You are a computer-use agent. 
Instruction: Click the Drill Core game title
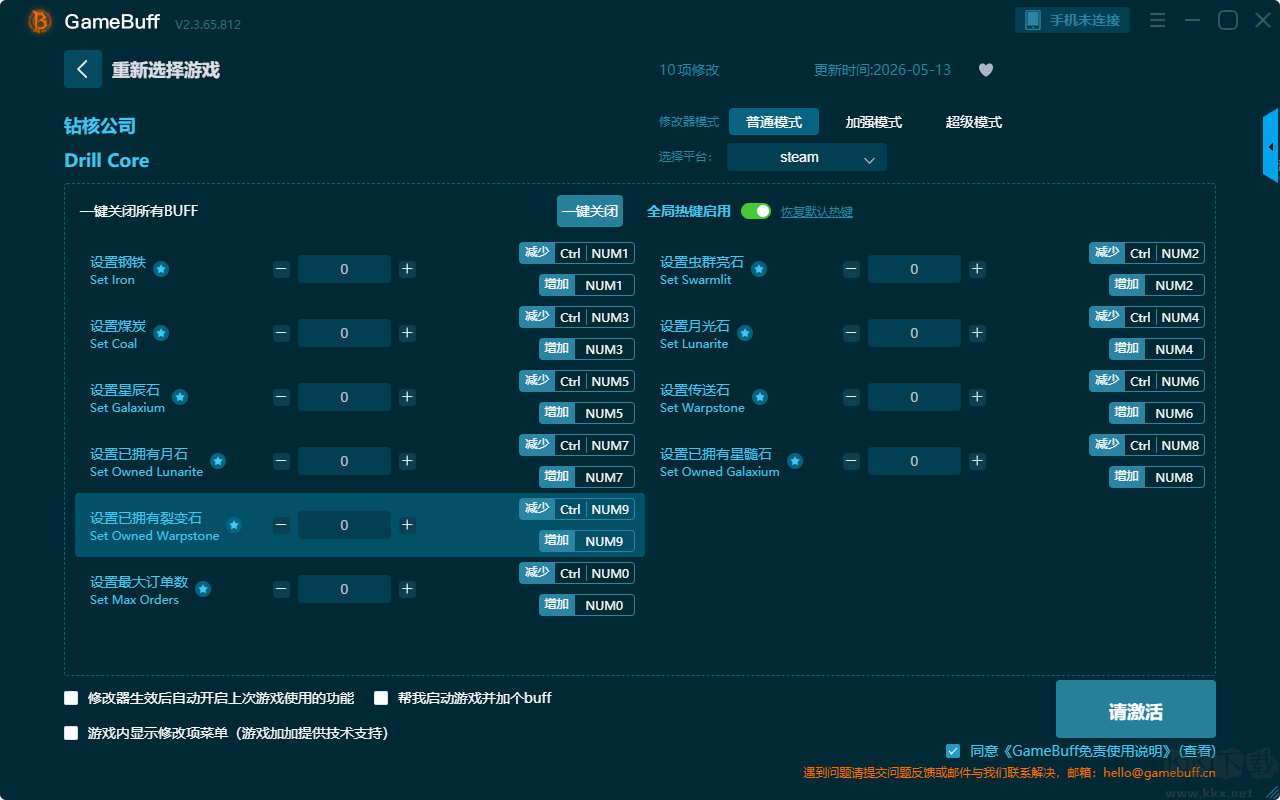click(107, 160)
